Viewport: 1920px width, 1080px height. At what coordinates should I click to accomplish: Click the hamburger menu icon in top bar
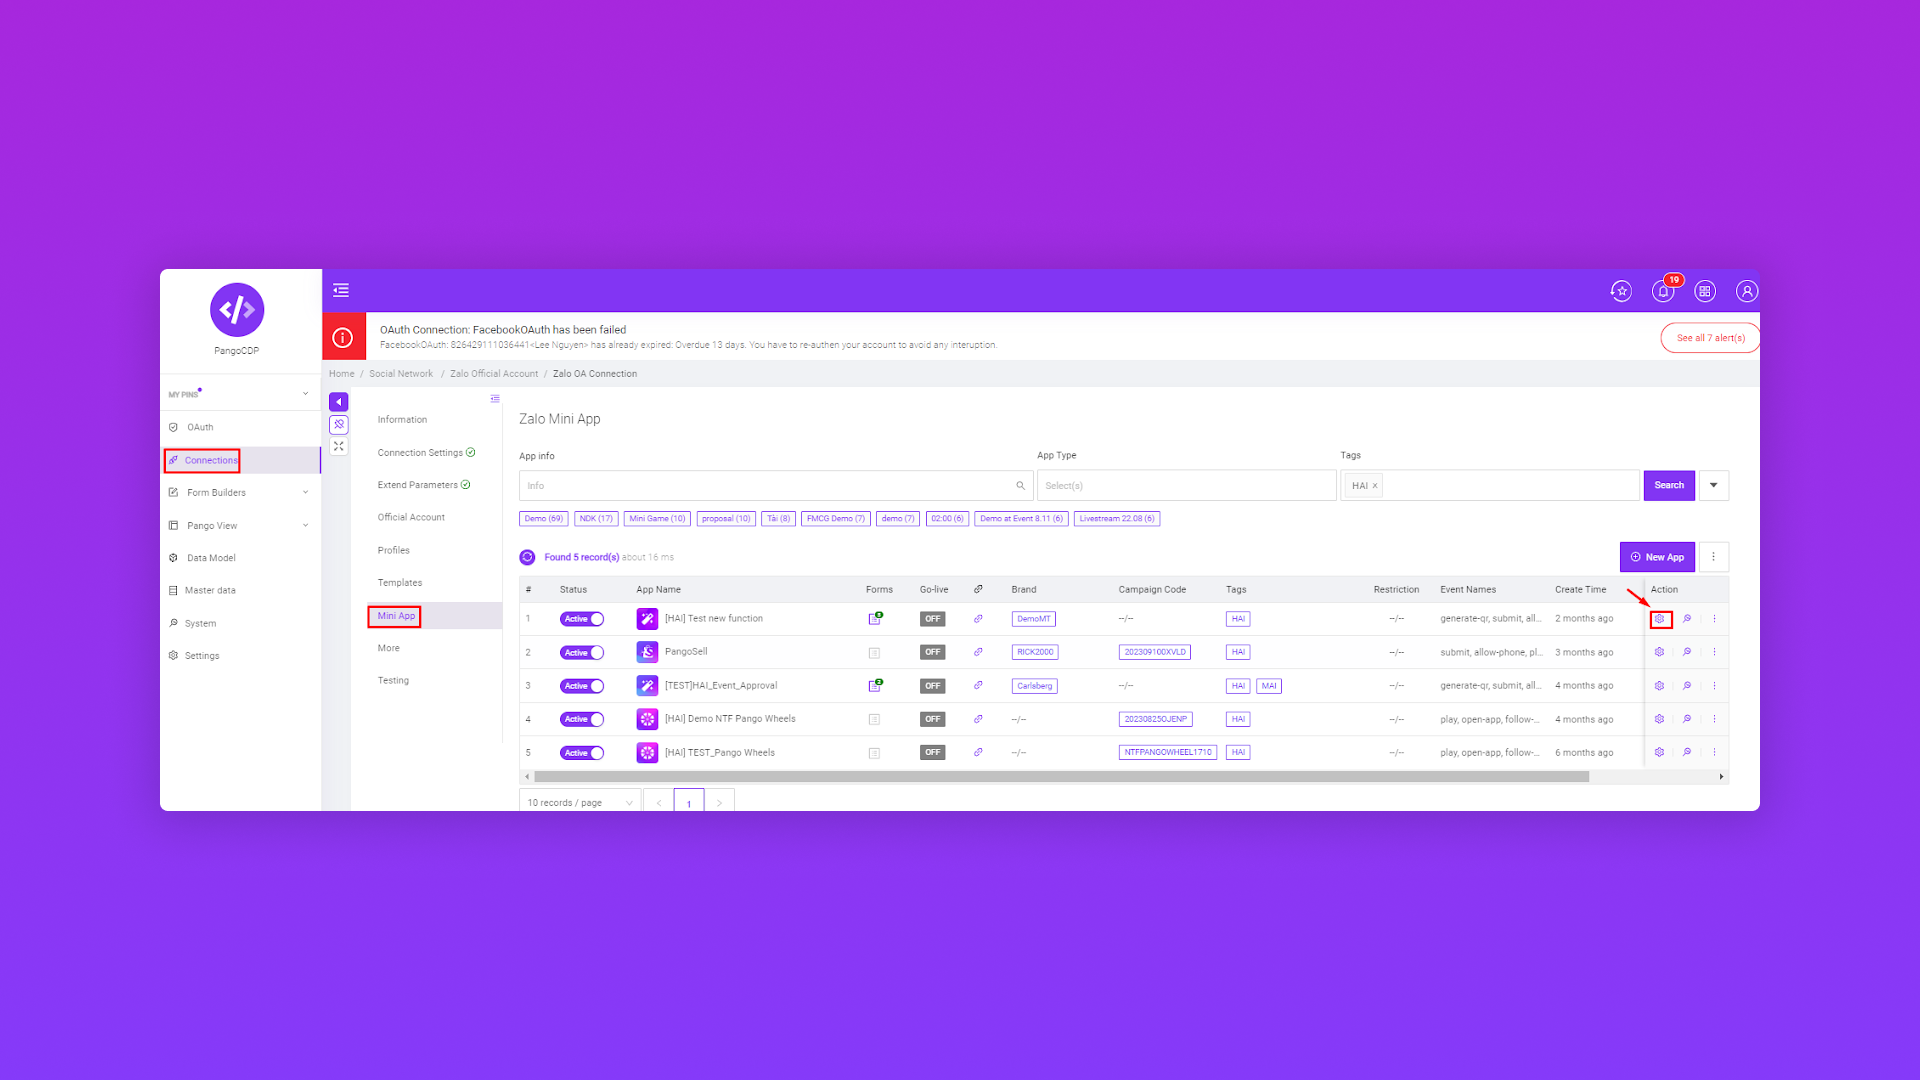(x=341, y=290)
